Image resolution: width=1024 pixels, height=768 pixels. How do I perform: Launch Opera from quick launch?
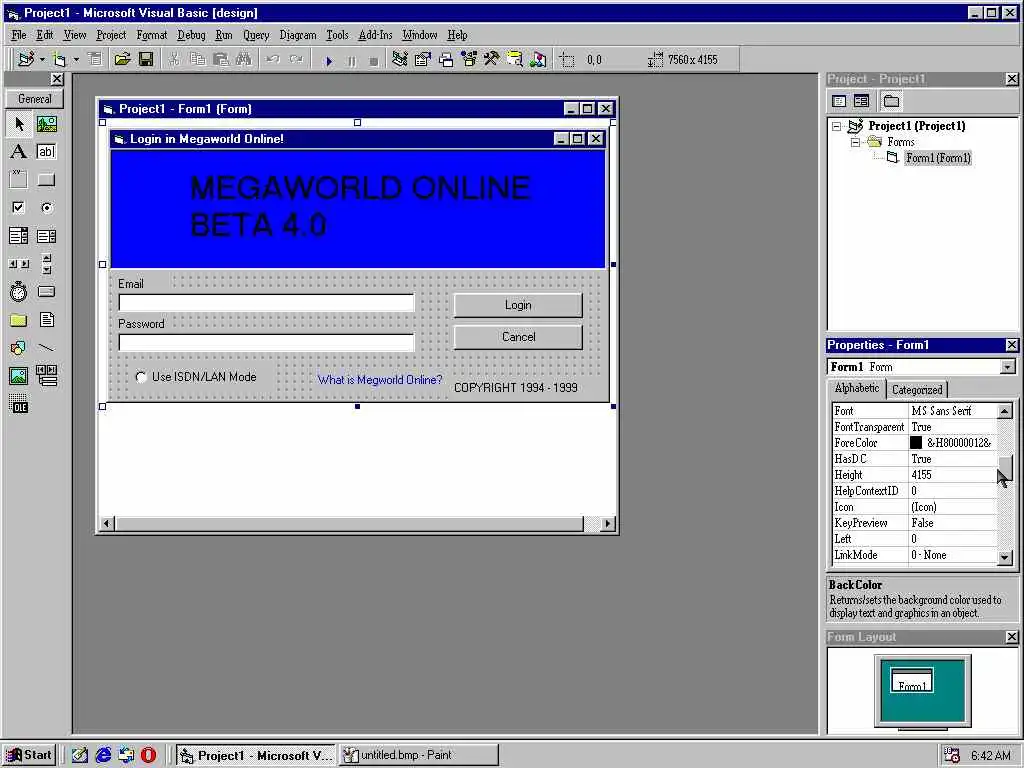point(148,755)
